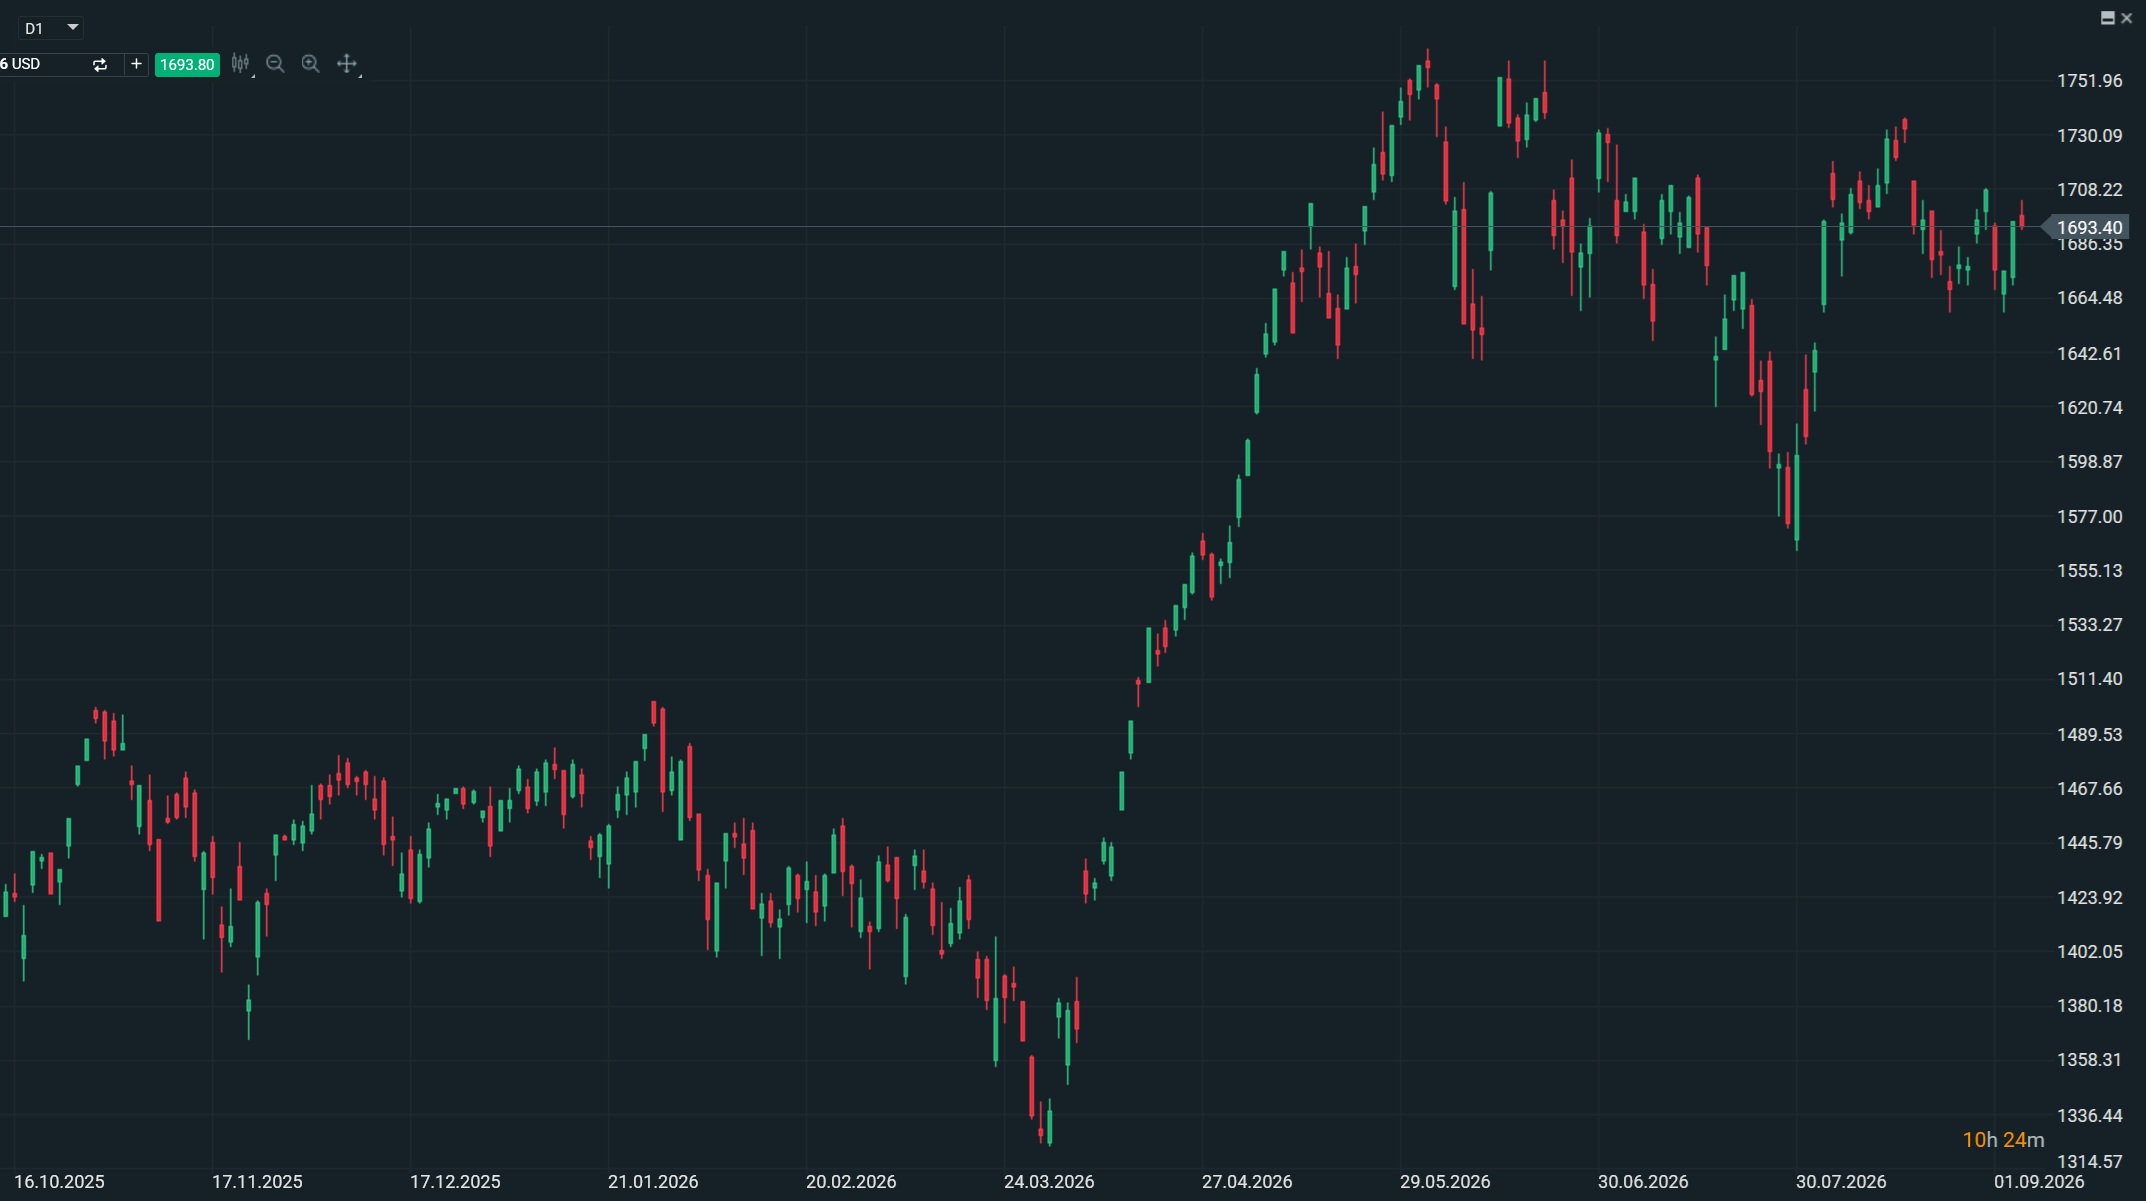
Task: Click the 1664.48 price axis label
Action: pyautogui.click(x=2089, y=298)
